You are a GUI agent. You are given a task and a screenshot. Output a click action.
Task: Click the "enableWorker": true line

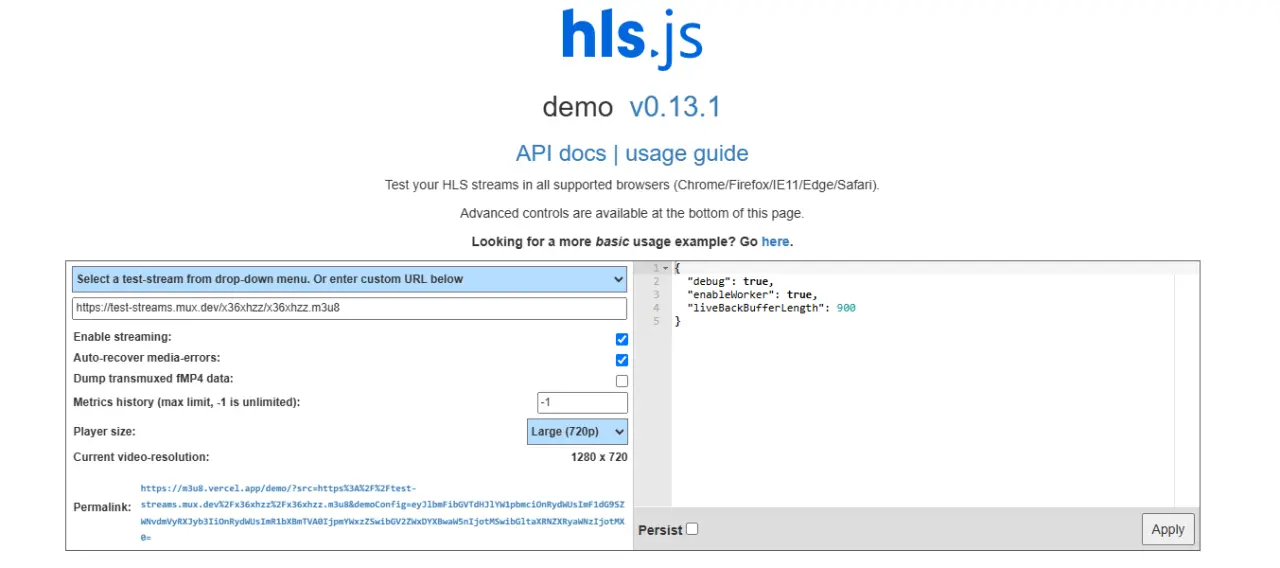pyautogui.click(x=752, y=295)
